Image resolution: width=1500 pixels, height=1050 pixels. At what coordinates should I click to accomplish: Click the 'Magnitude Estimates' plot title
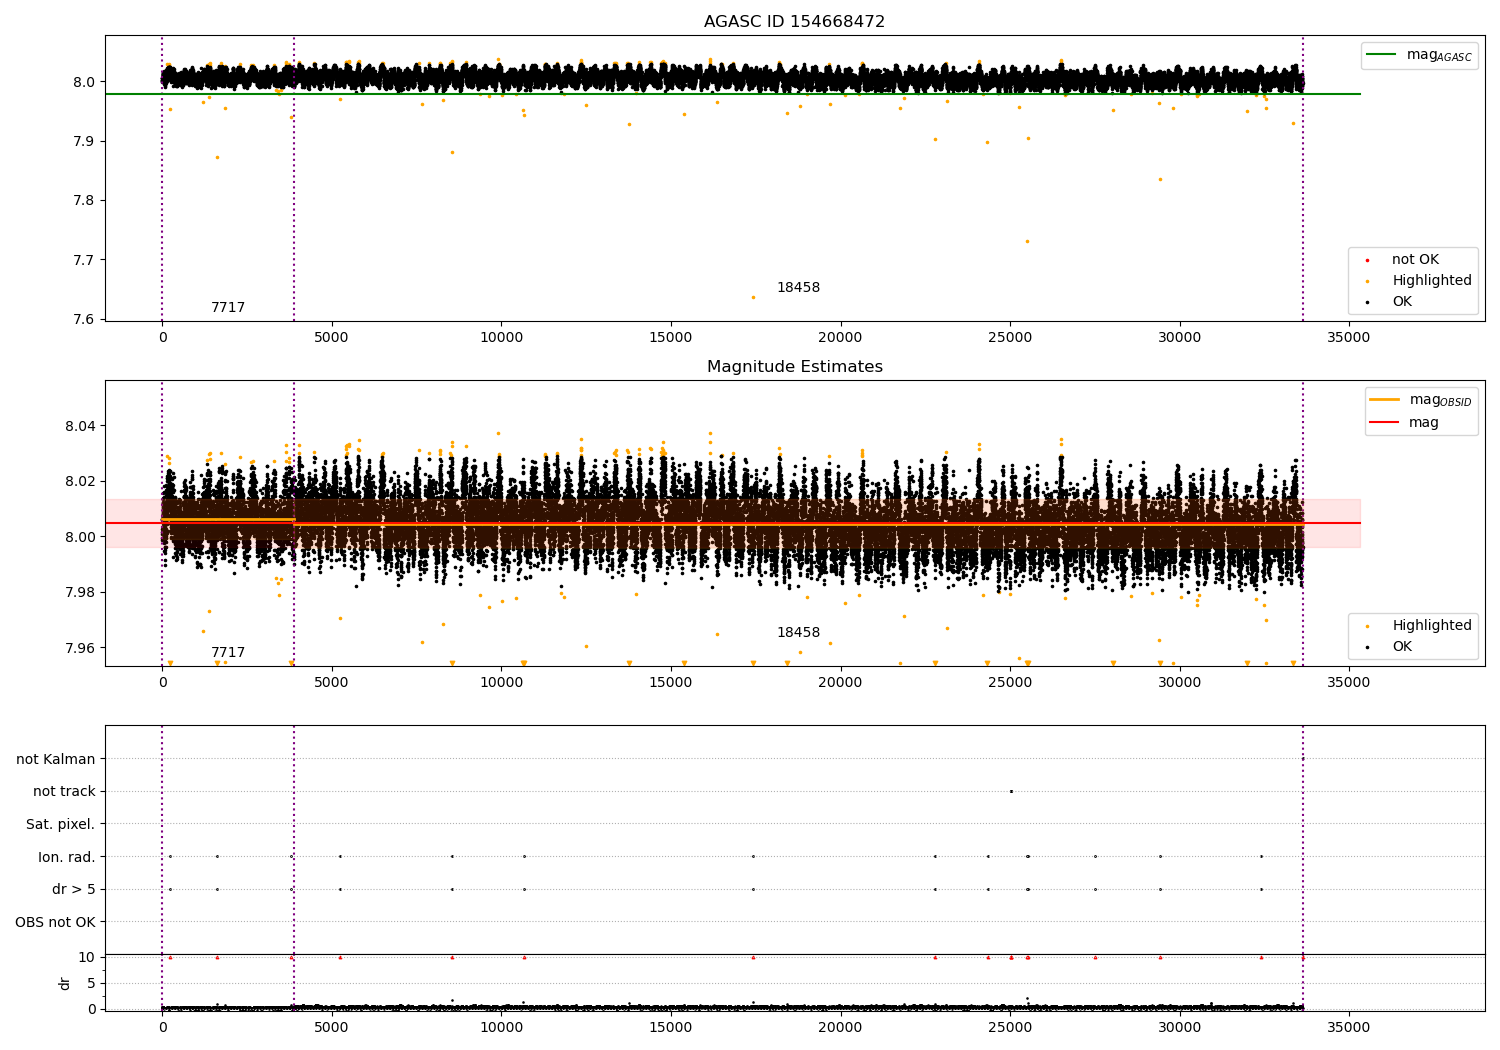pyautogui.click(x=794, y=367)
